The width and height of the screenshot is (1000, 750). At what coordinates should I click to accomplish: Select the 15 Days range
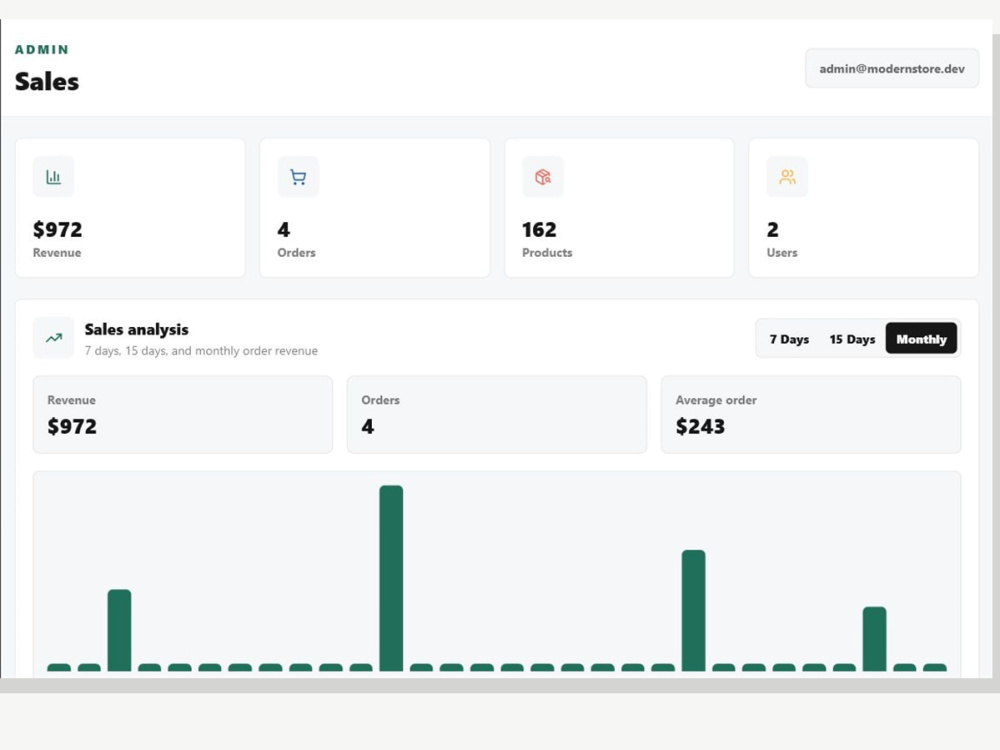(x=852, y=339)
